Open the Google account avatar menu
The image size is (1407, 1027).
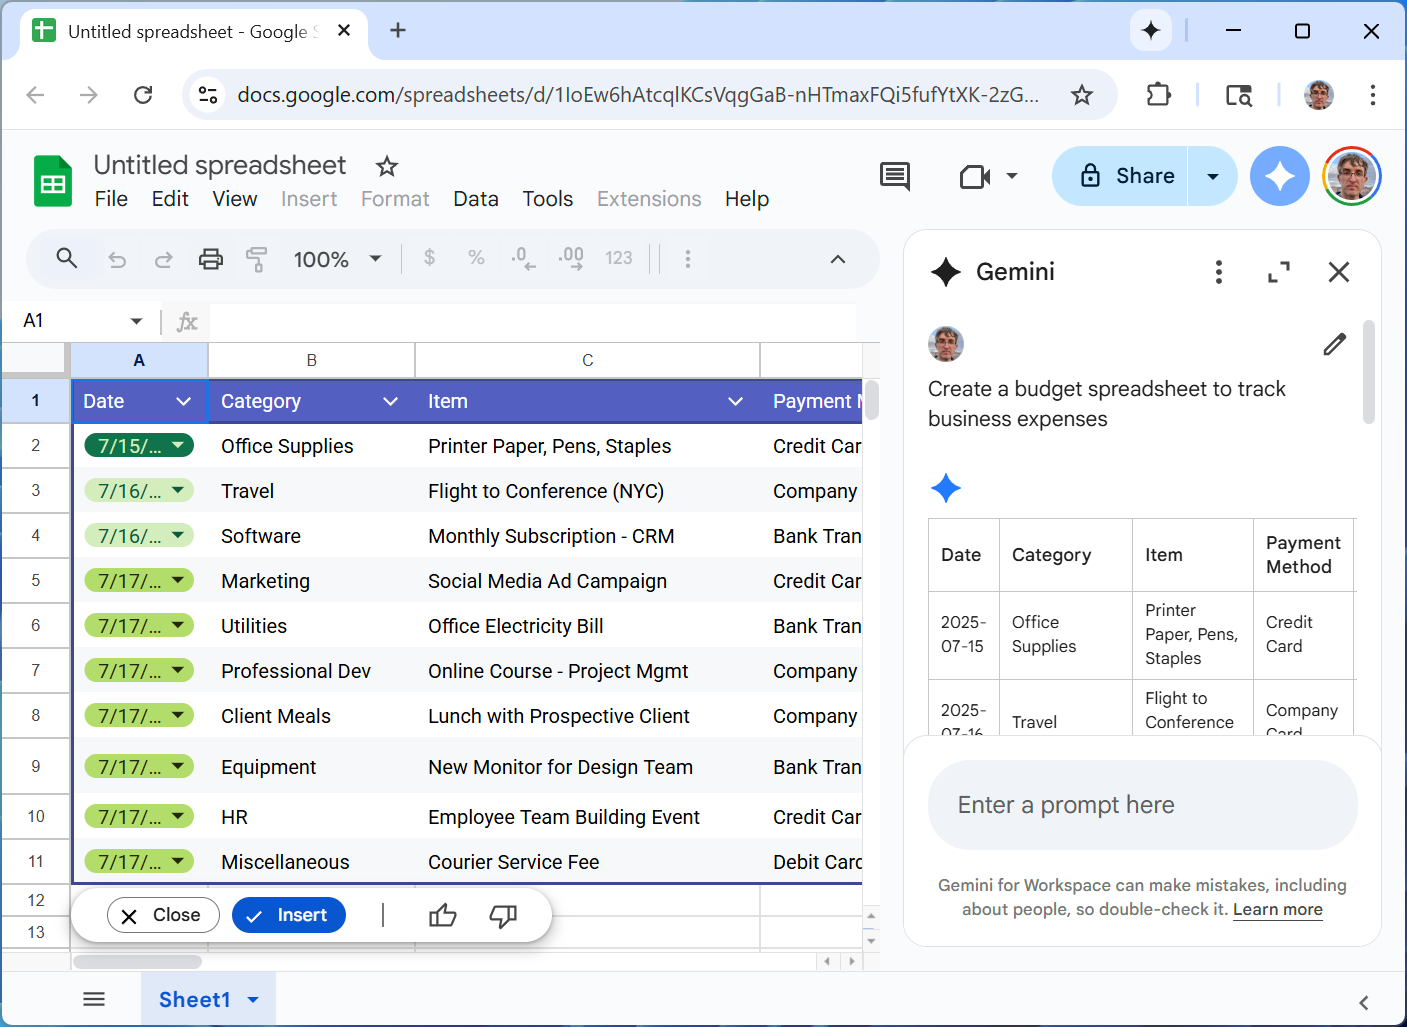point(1352,176)
